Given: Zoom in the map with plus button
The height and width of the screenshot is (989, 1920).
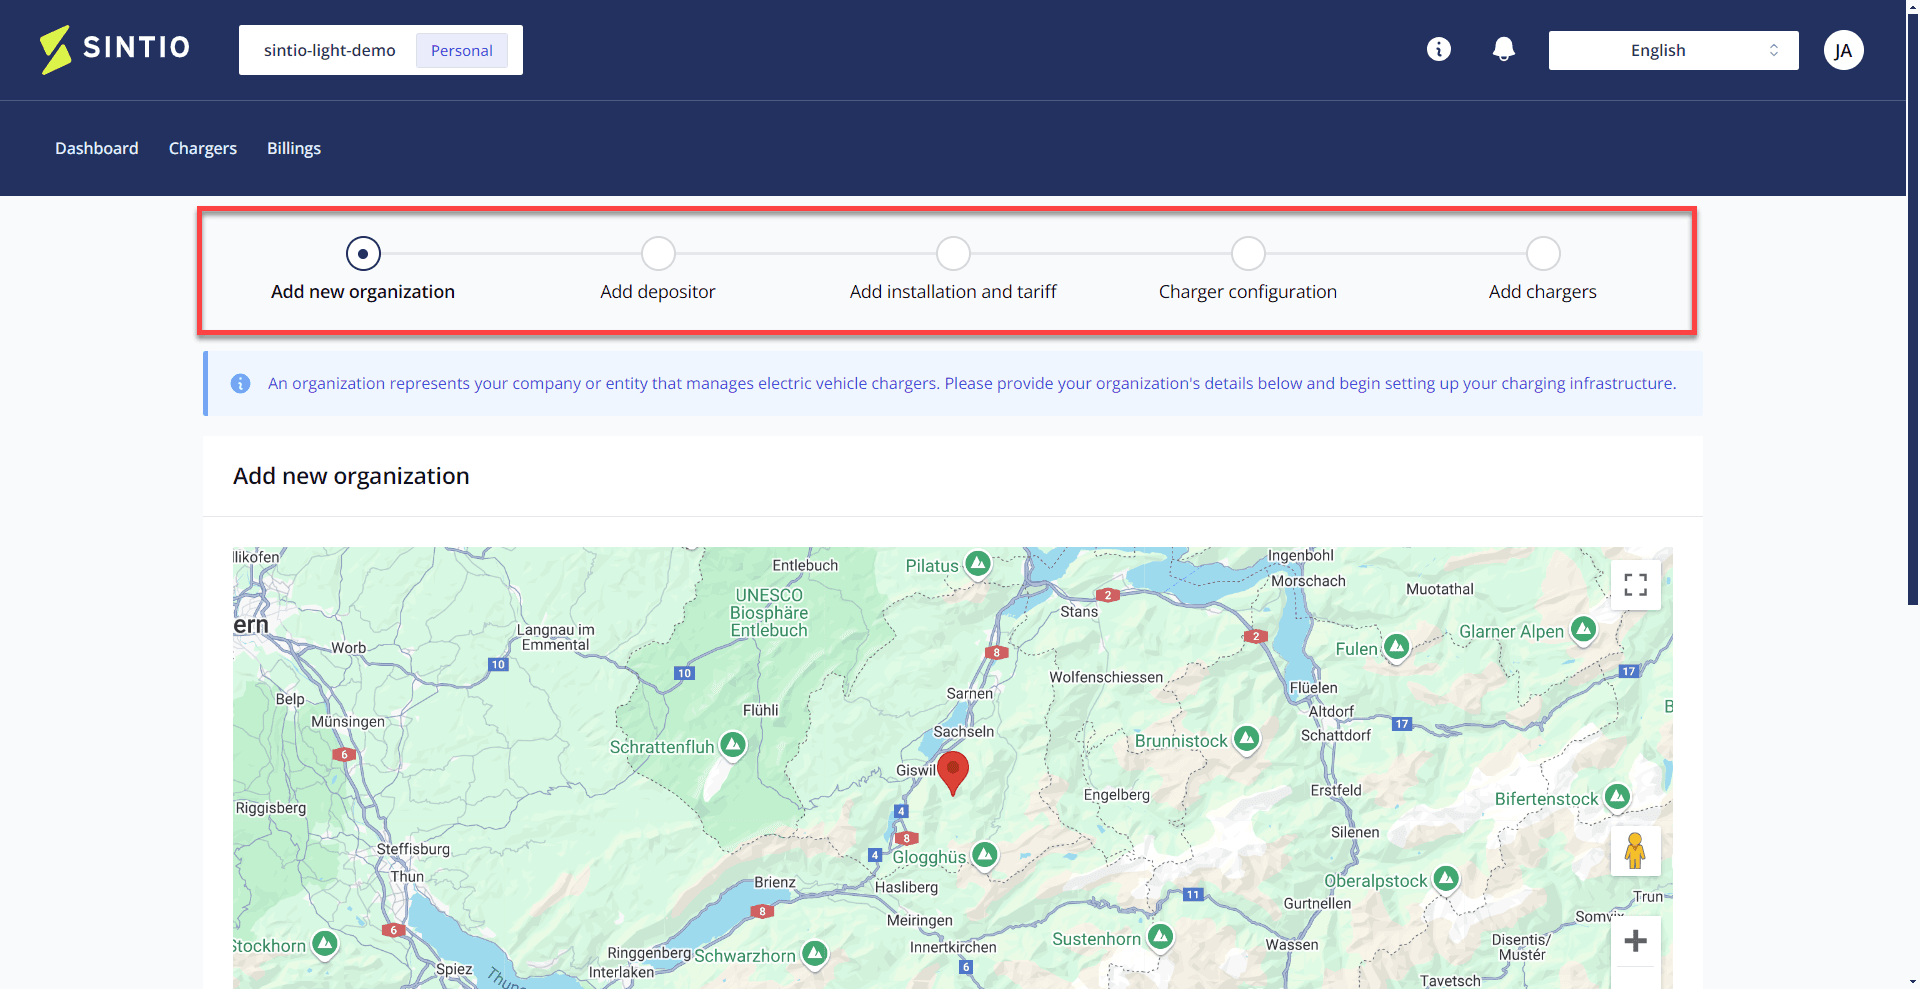Looking at the screenshot, I should 1636,941.
